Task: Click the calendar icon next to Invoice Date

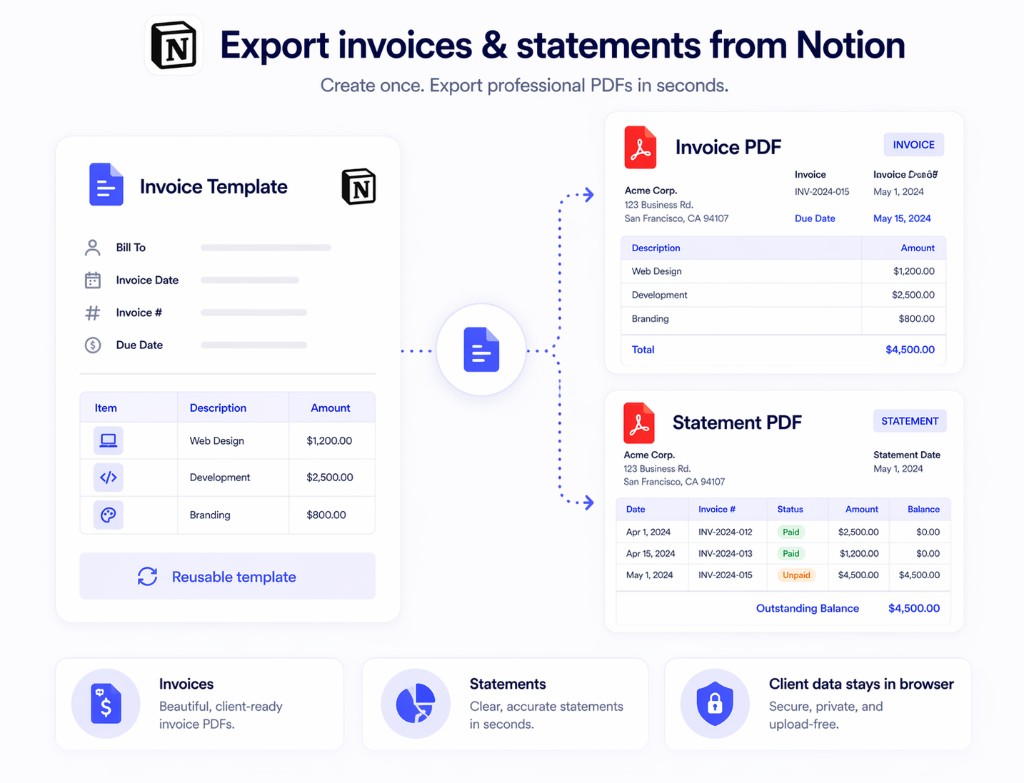Action: [x=93, y=280]
